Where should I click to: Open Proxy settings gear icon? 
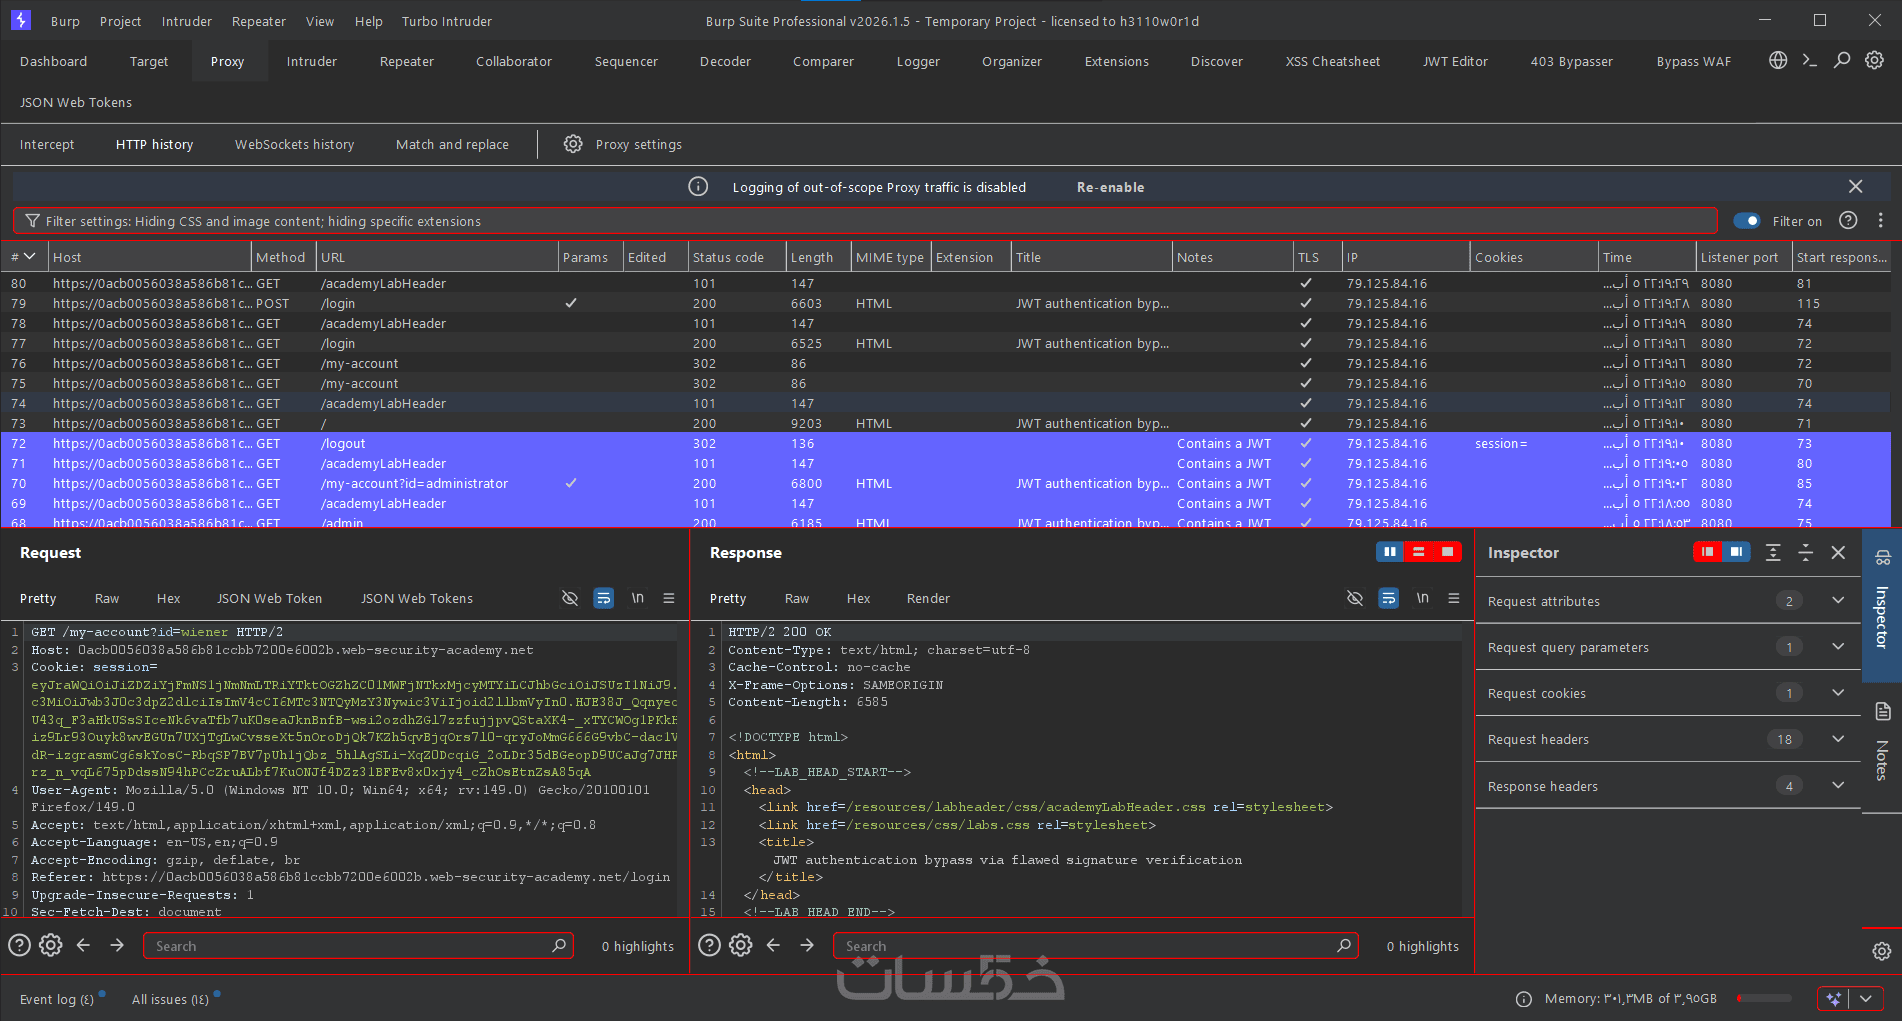click(573, 144)
